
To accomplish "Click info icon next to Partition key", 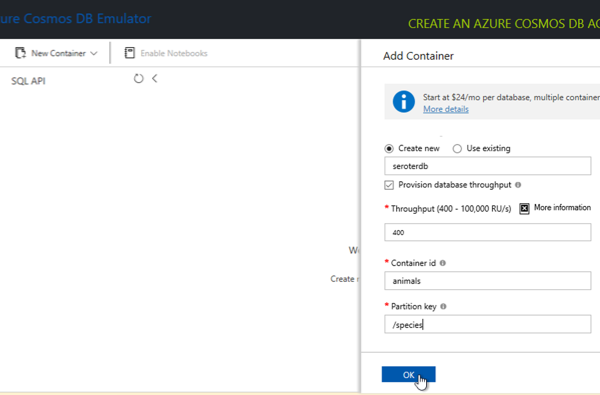I will (x=443, y=306).
